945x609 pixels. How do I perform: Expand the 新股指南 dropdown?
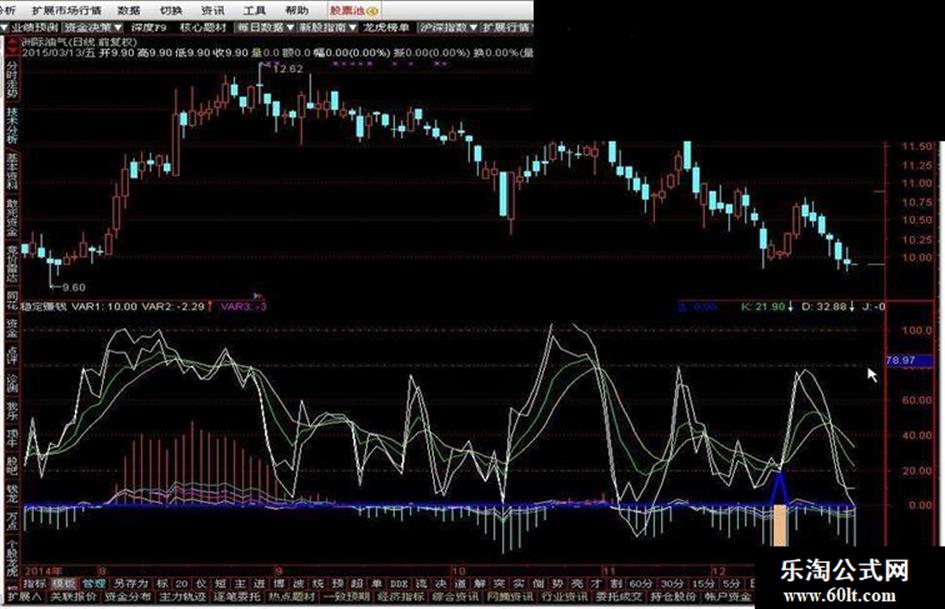[x=328, y=27]
